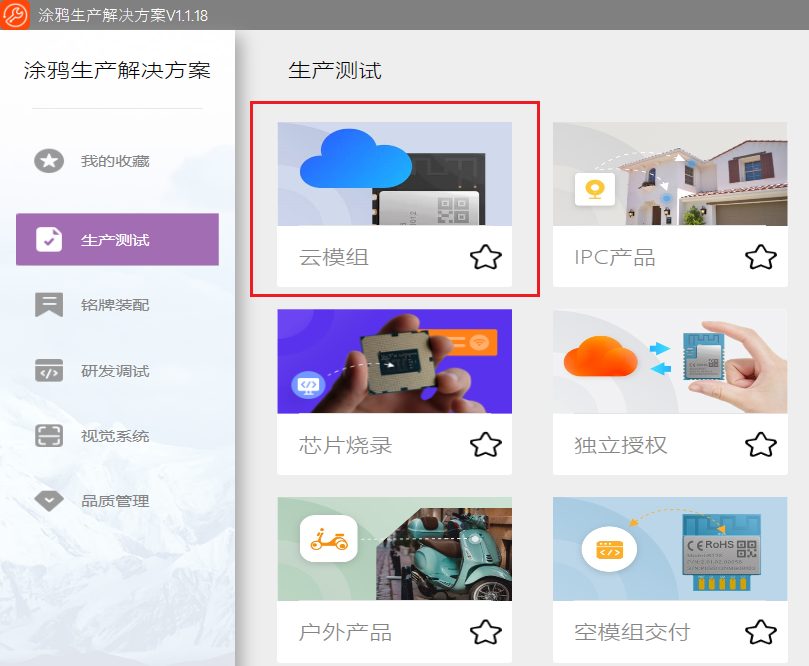The height and width of the screenshot is (666, 809).
Task: Click the star icon beside 我的收藏
Action: (x=49, y=160)
